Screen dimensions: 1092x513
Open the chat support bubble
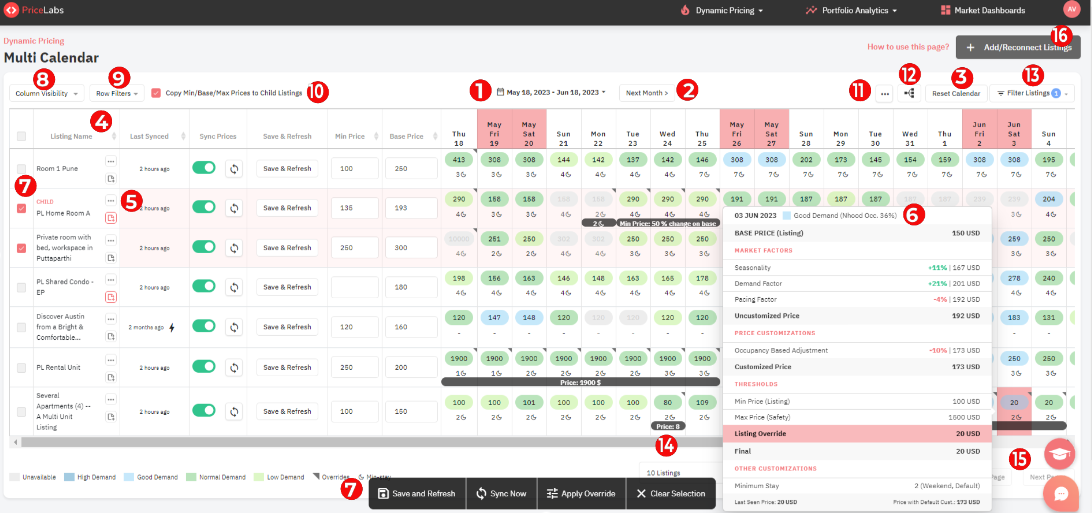(x=1061, y=493)
